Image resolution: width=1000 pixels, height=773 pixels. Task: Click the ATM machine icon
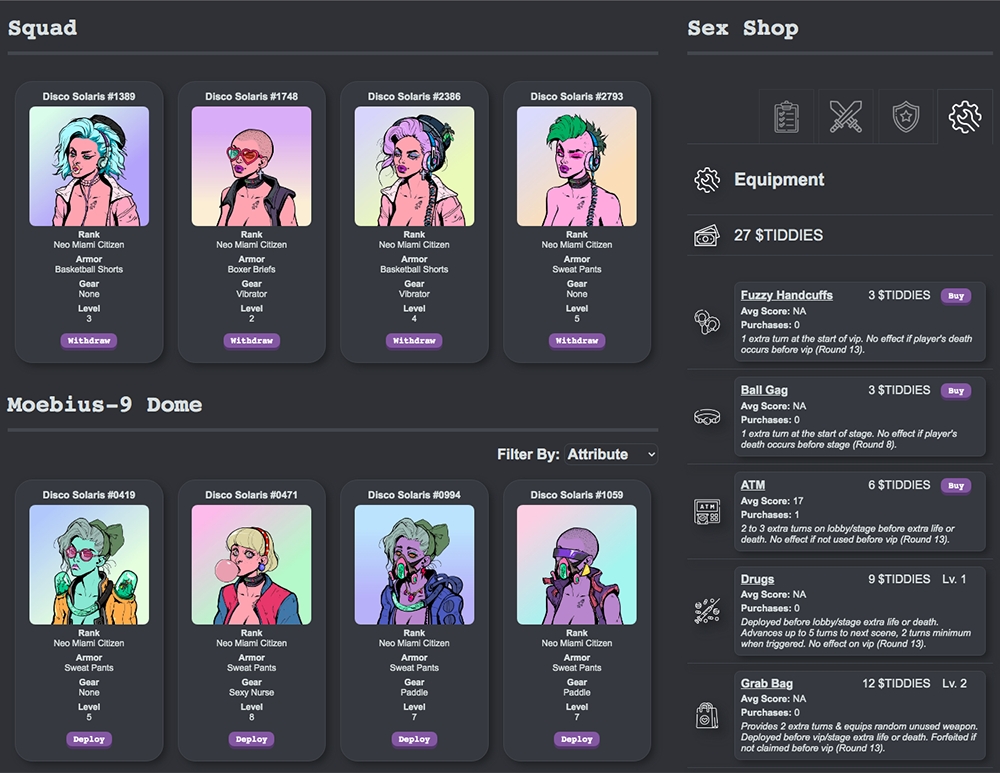[707, 512]
